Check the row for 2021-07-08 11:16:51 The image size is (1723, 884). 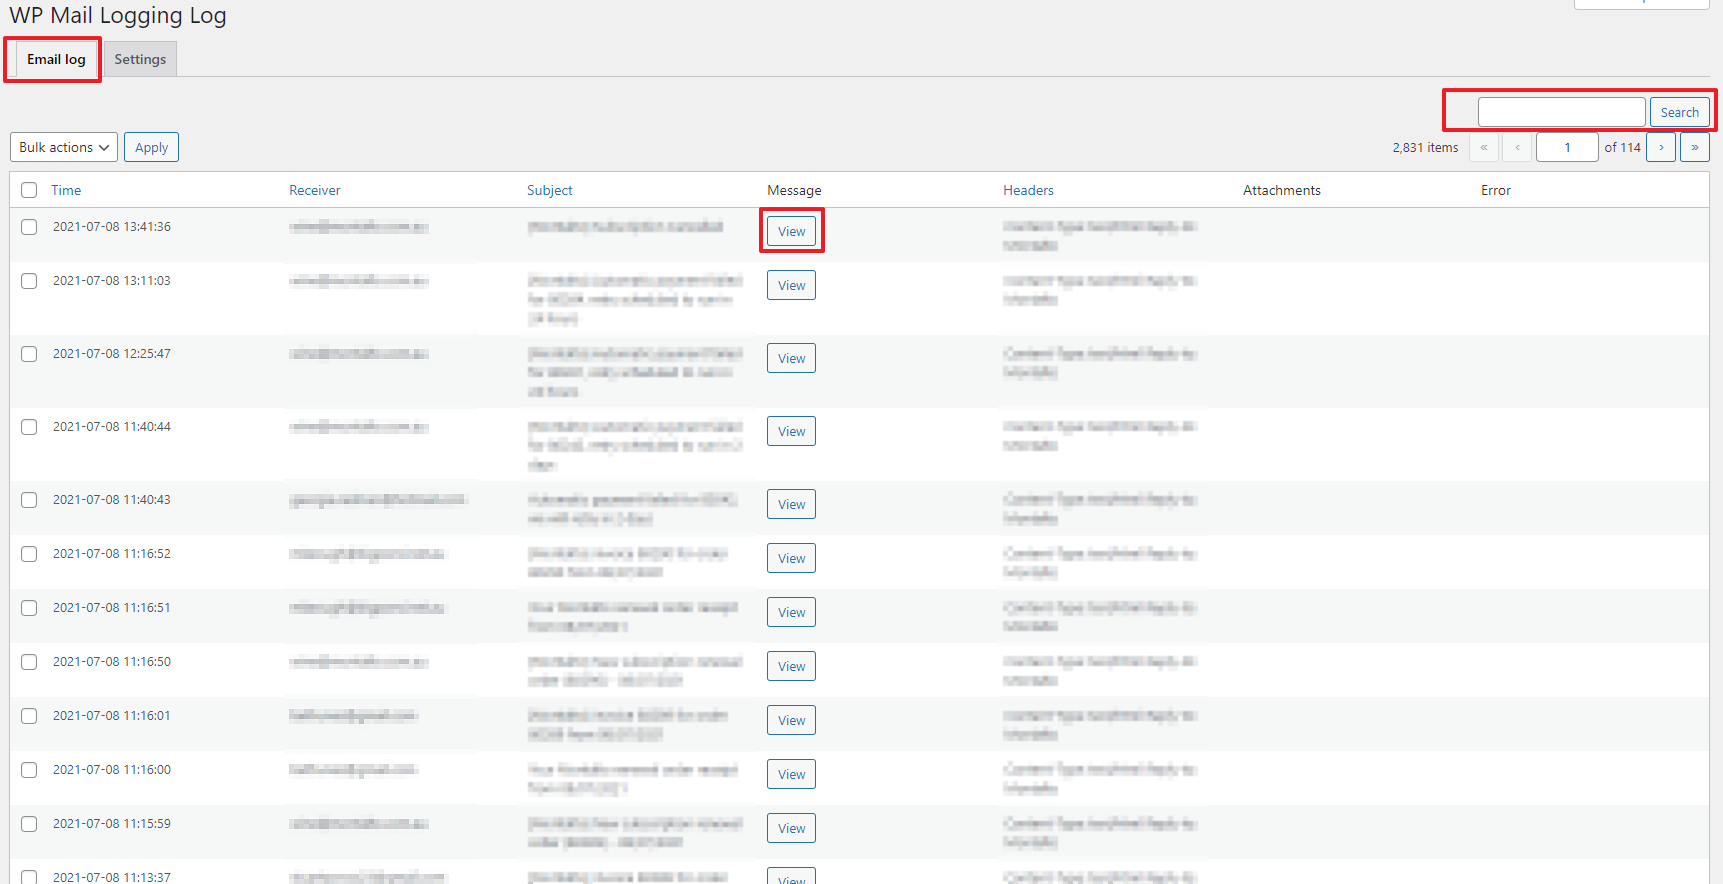(x=29, y=608)
